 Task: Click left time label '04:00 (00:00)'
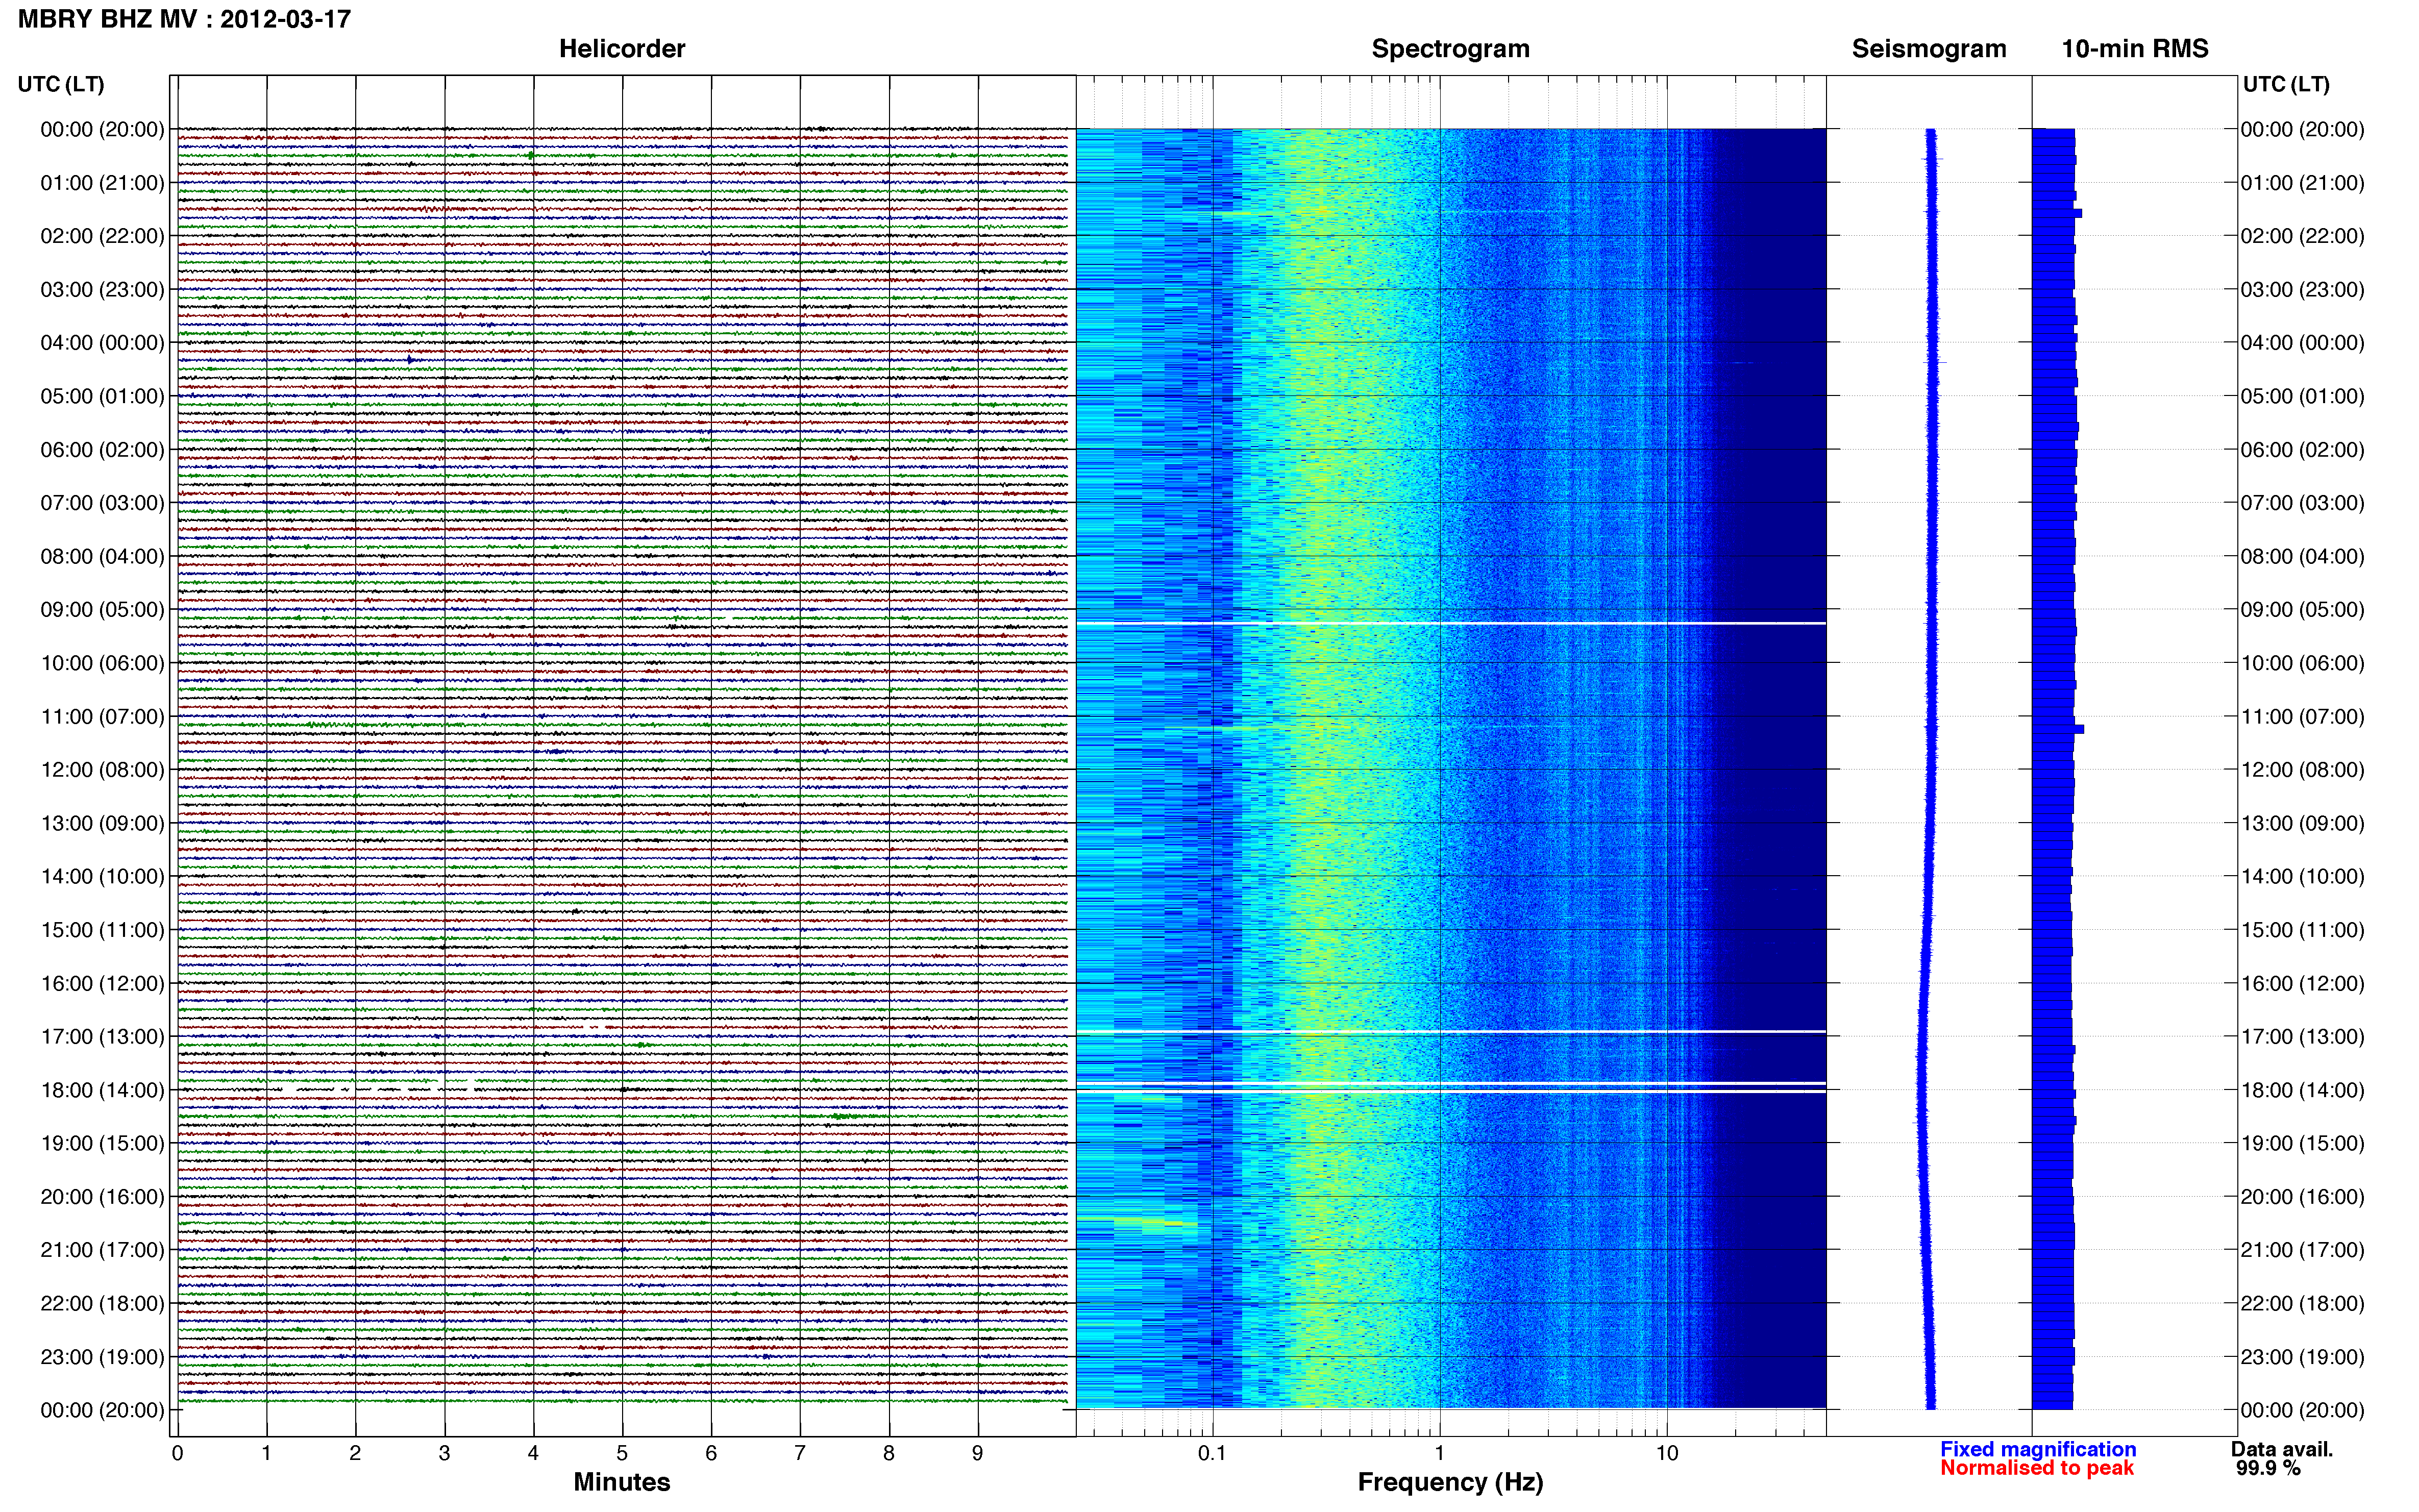pos(102,343)
